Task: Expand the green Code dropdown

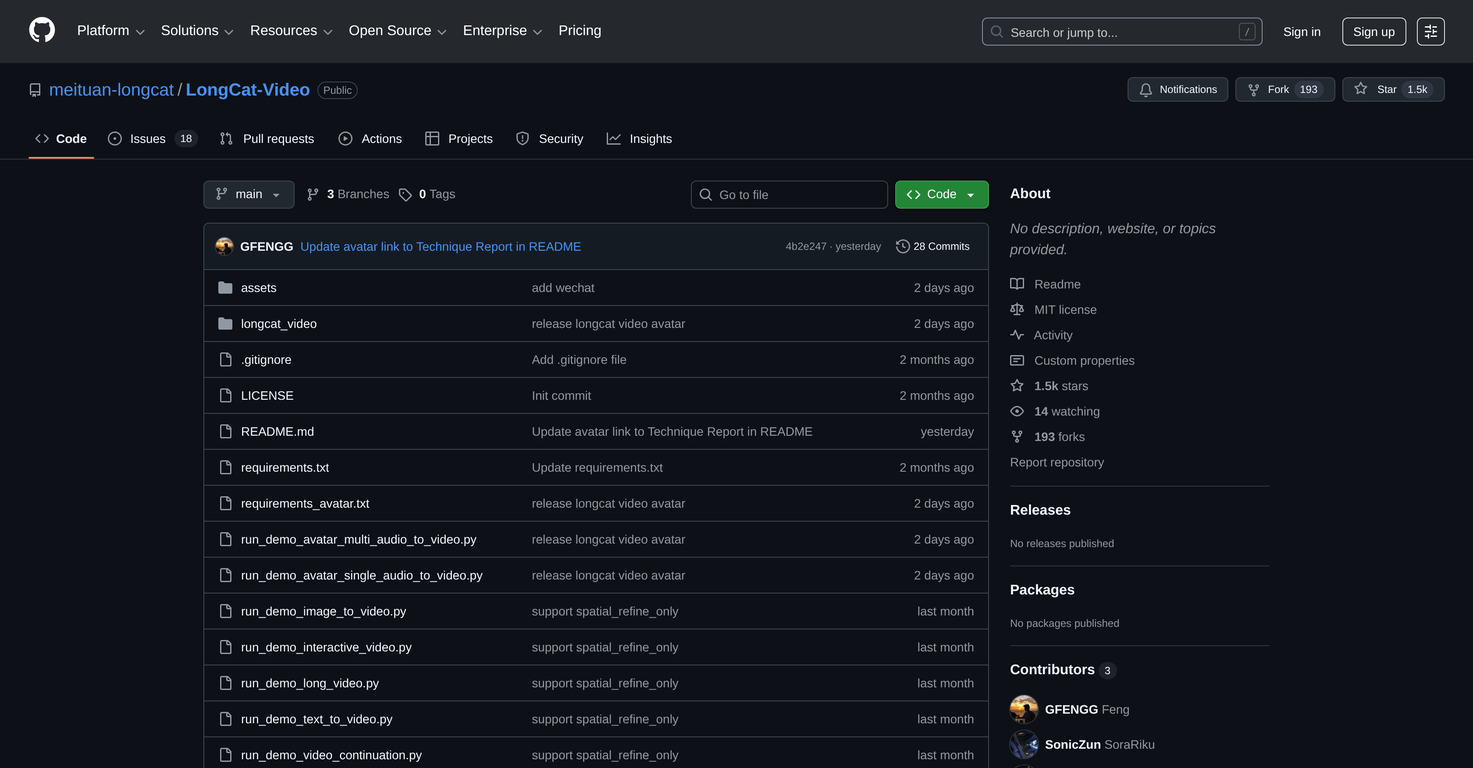Action: coord(941,195)
